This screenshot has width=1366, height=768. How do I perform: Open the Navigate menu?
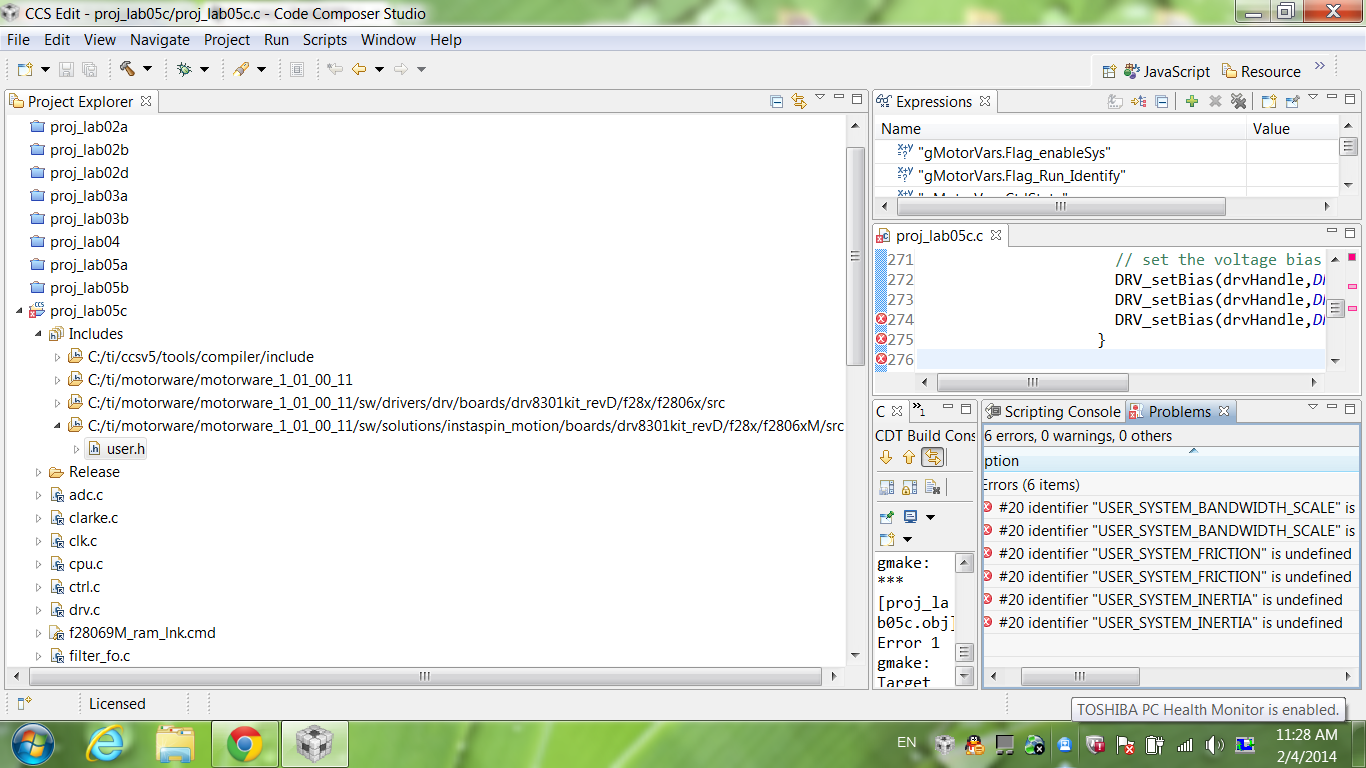click(x=160, y=40)
